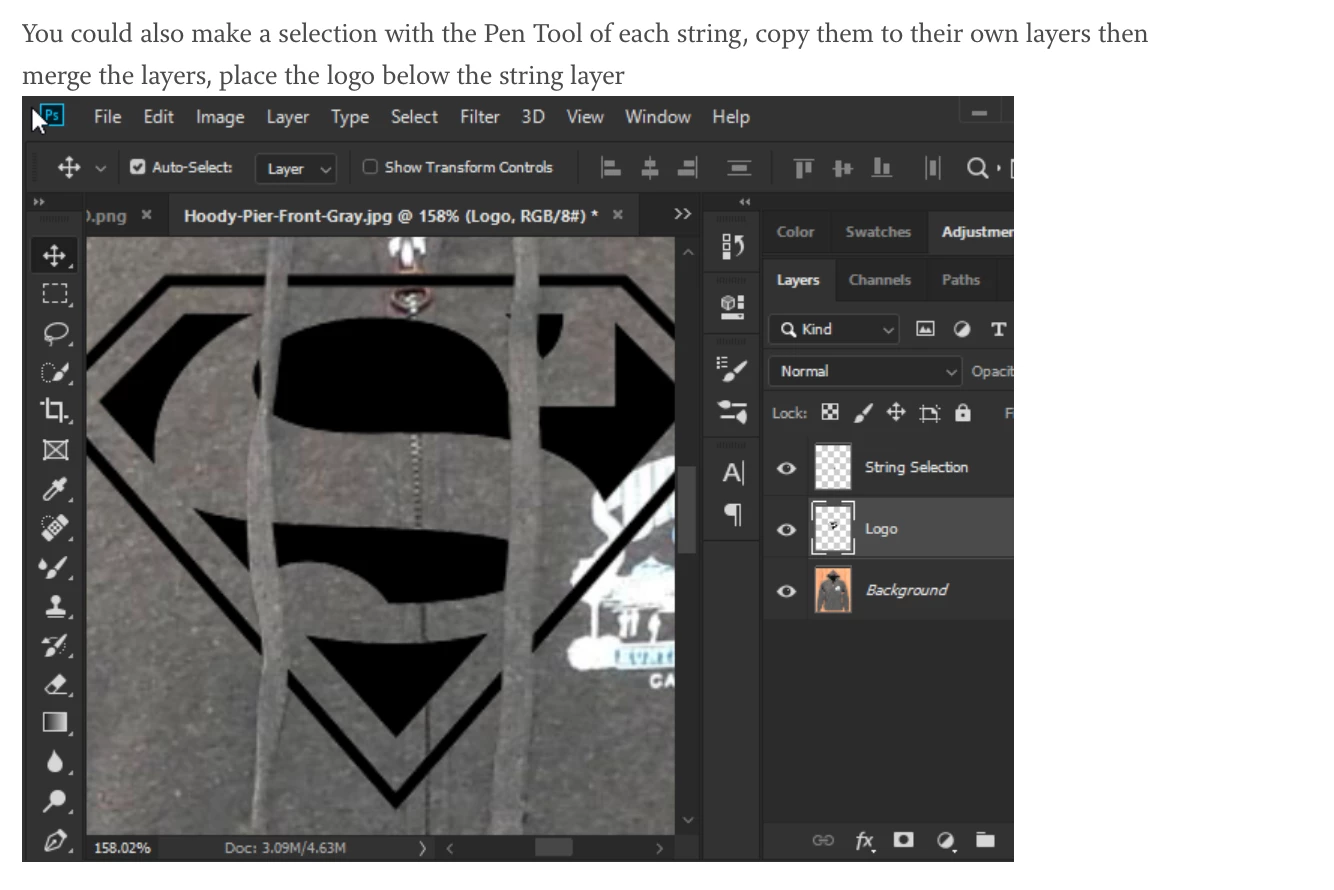Select the Brush tool

54,566
